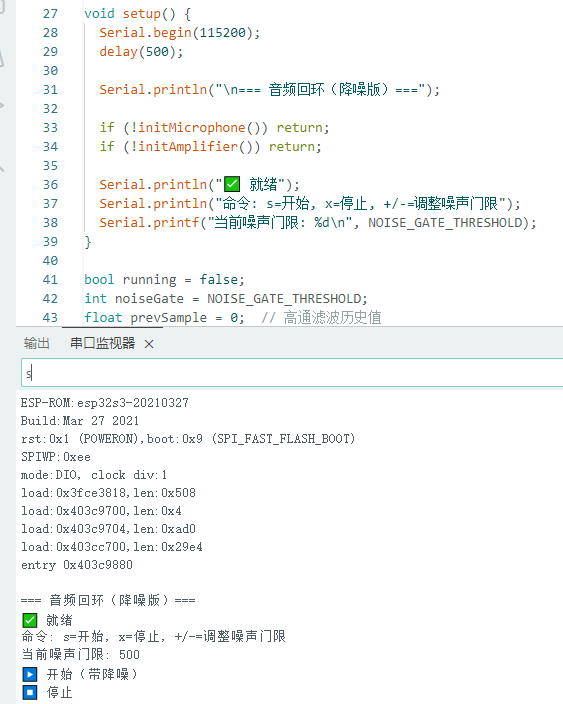Click 'if (!initMicrophone()) return;' line

tap(214, 128)
